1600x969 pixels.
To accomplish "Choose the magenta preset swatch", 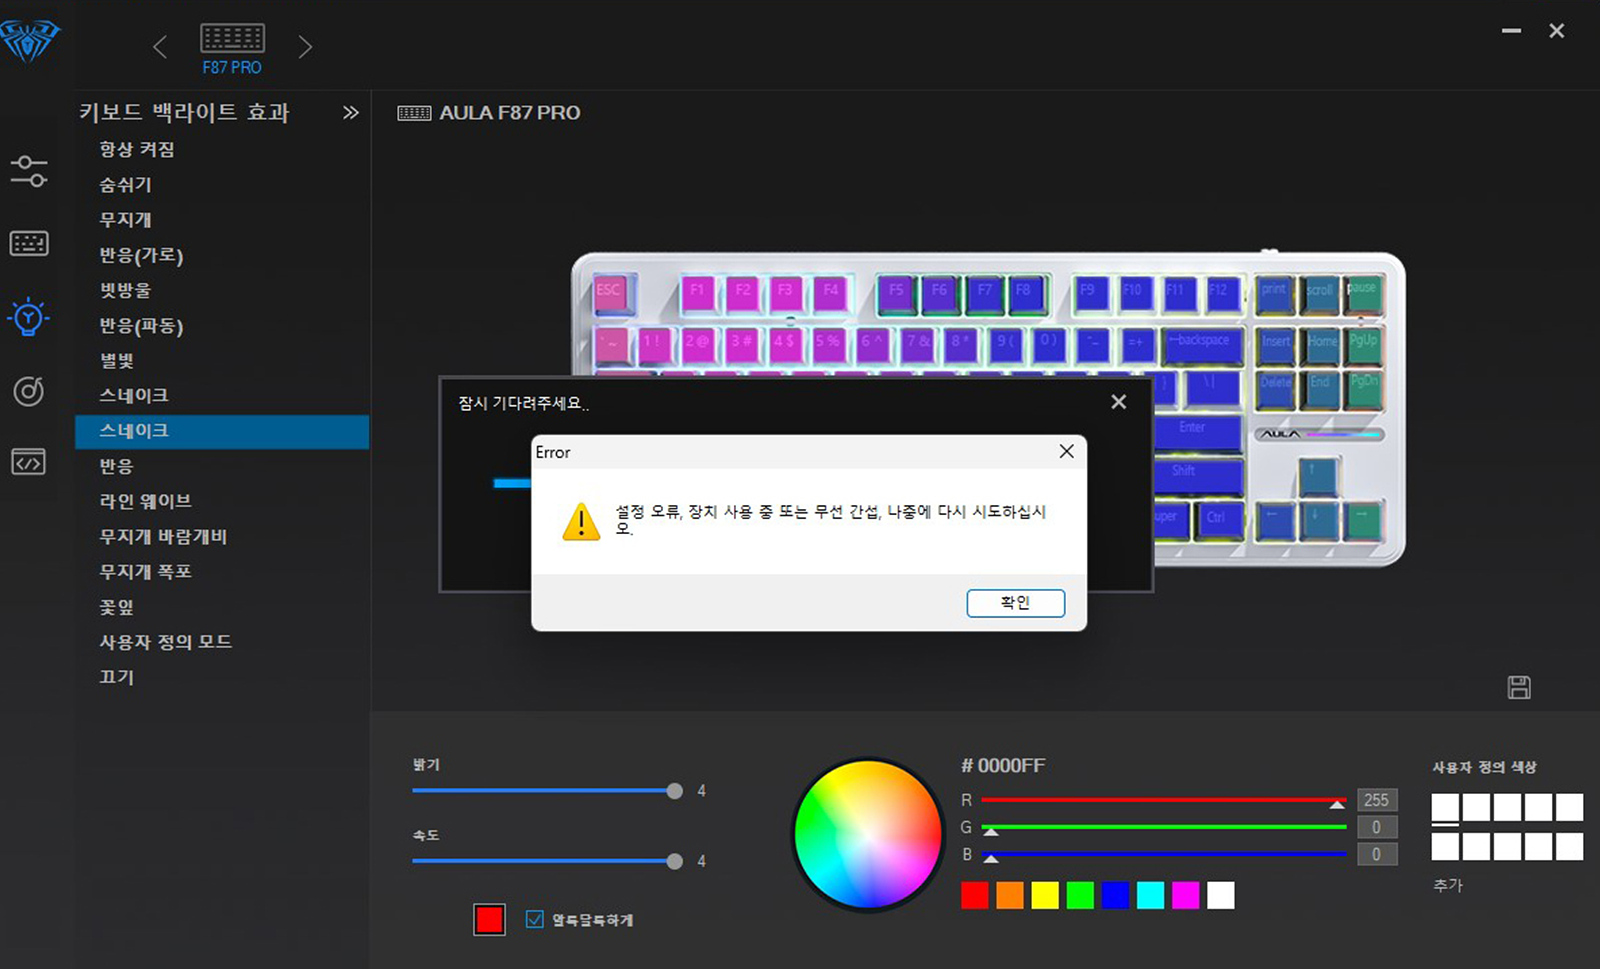I will 1186,895.
